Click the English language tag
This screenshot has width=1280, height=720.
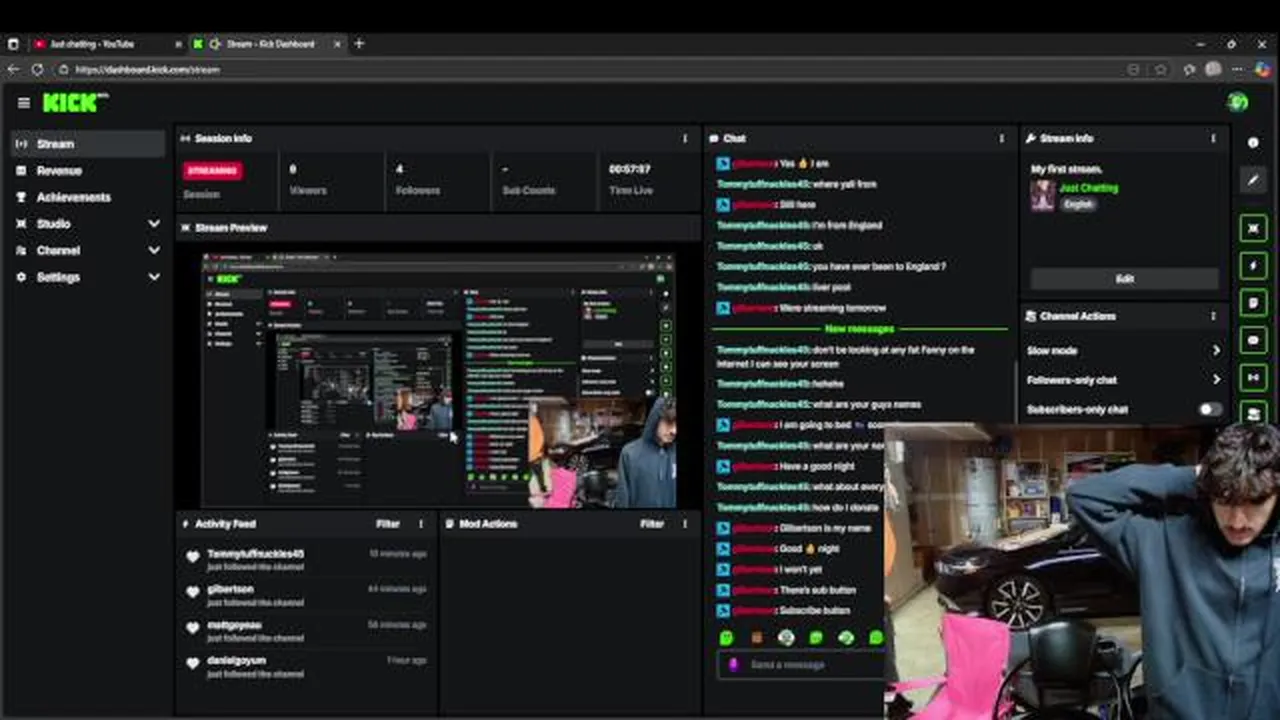point(1078,204)
